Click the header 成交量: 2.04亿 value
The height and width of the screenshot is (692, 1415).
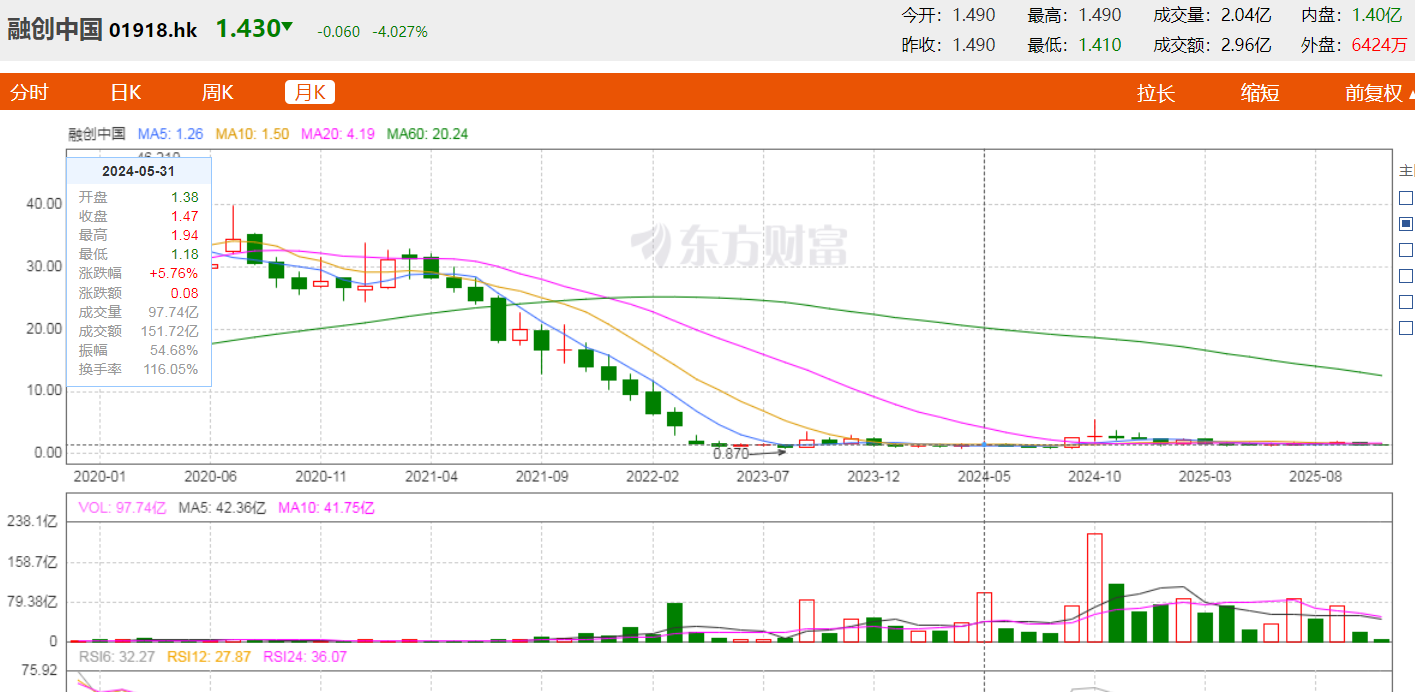tap(1212, 15)
